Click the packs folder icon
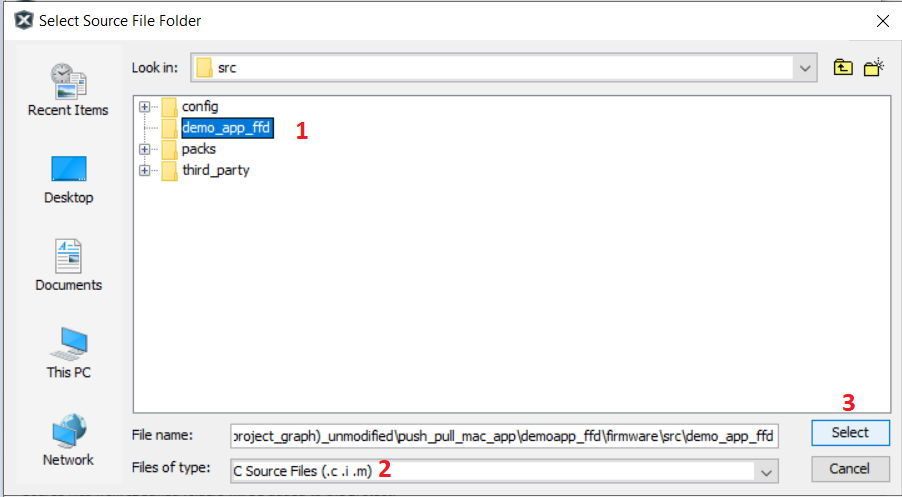This screenshot has width=902, height=497. pos(169,150)
